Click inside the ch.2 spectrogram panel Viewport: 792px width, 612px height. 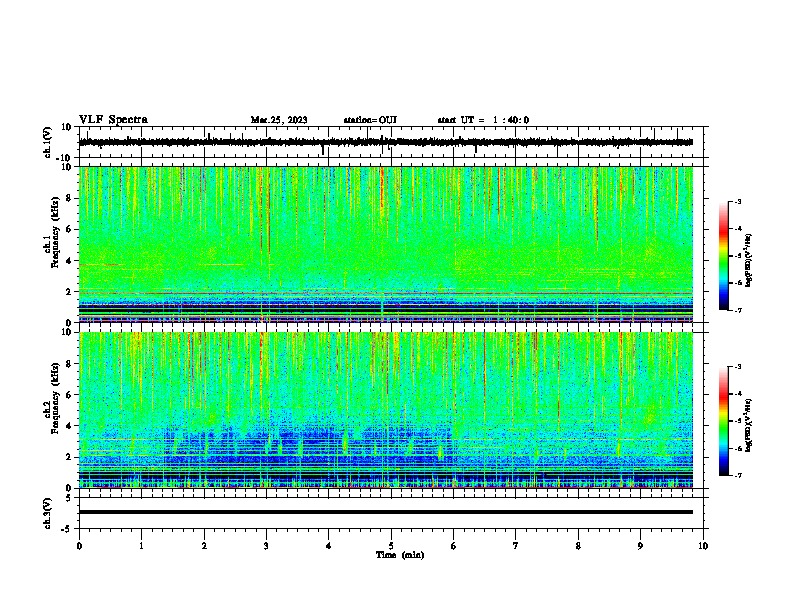pyautogui.click(x=386, y=410)
